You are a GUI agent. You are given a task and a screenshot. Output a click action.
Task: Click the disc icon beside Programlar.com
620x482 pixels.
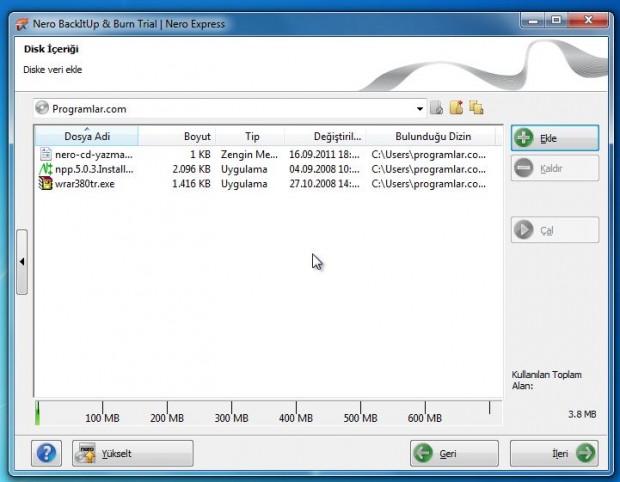coord(42,108)
